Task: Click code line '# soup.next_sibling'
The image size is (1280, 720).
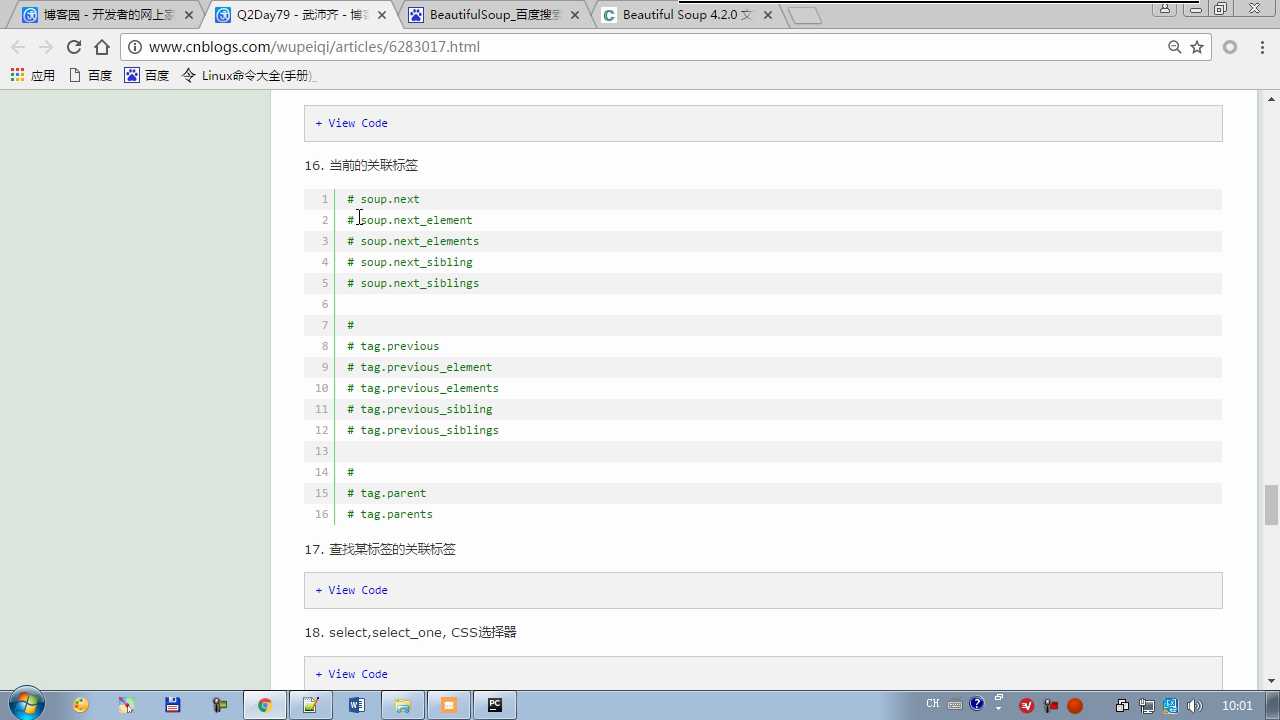Action: coord(410,262)
